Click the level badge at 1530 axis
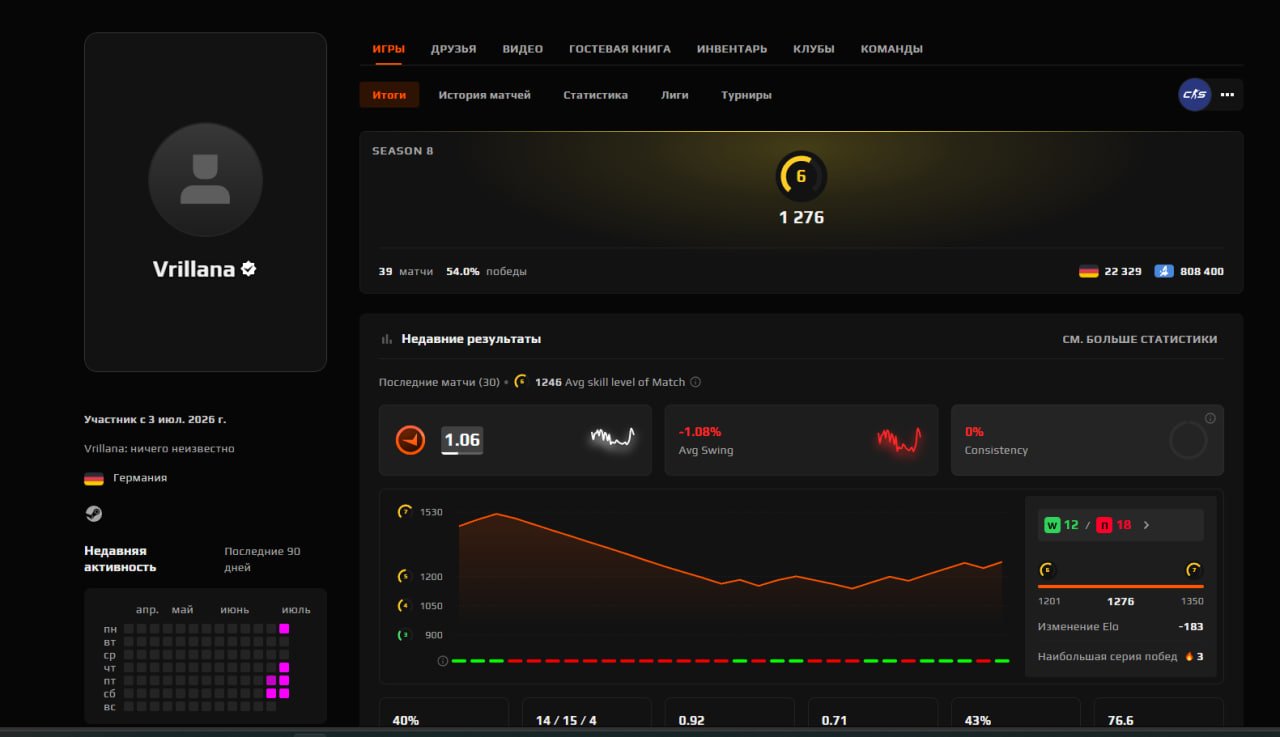The image size is (1280, 737). [404, 511]
